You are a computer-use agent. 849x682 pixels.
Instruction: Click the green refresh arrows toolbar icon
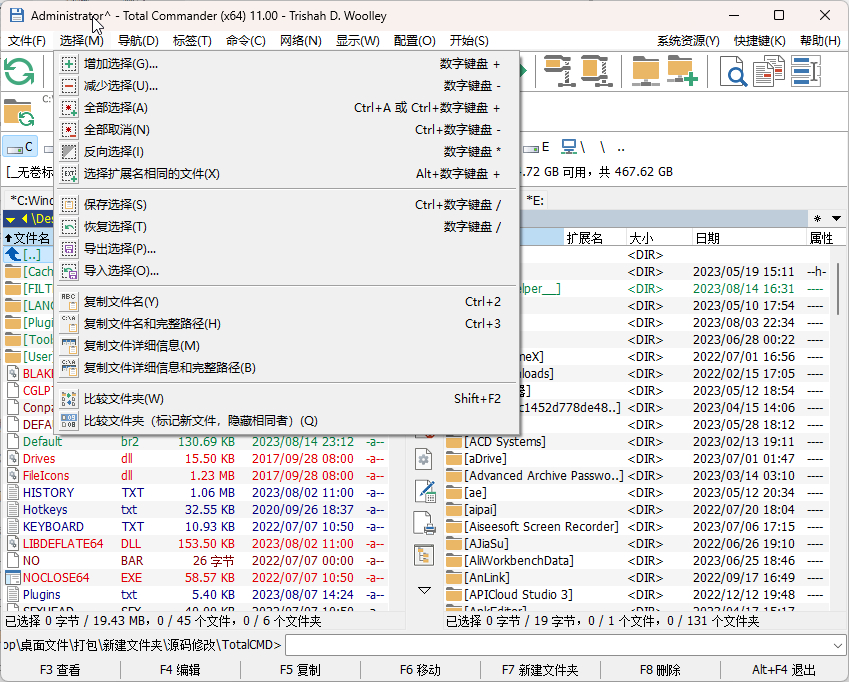click(x=19, y=71)
